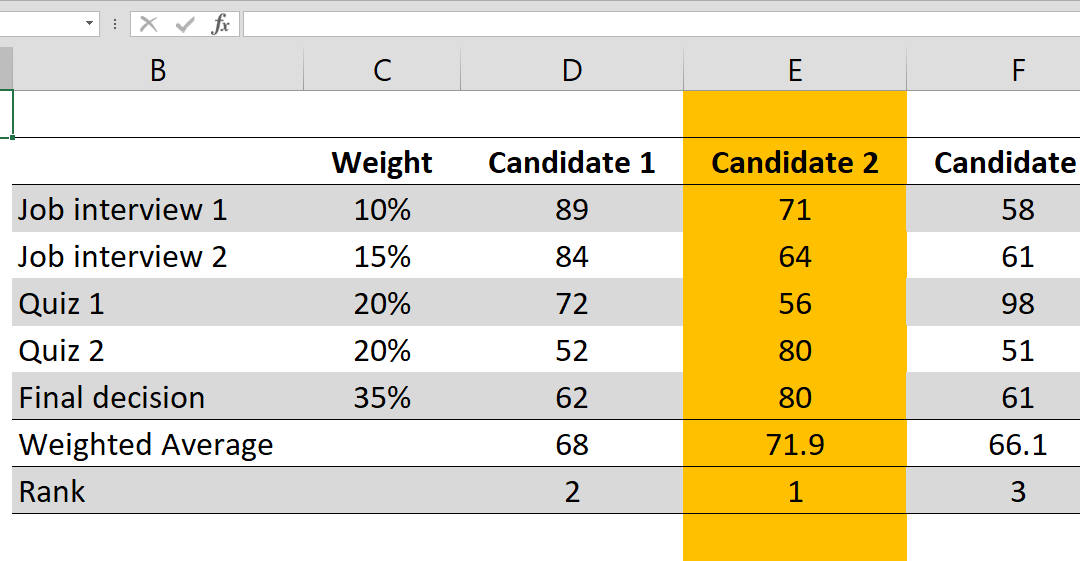
Task: Select column B header
Action: (158, 70)
